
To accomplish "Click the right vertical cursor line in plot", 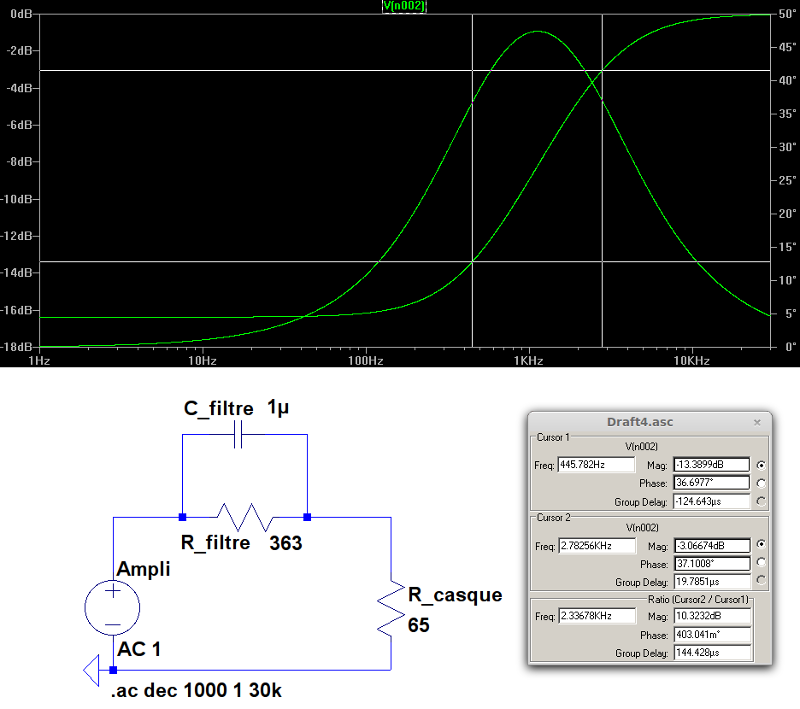I will (x=602, y=200).
